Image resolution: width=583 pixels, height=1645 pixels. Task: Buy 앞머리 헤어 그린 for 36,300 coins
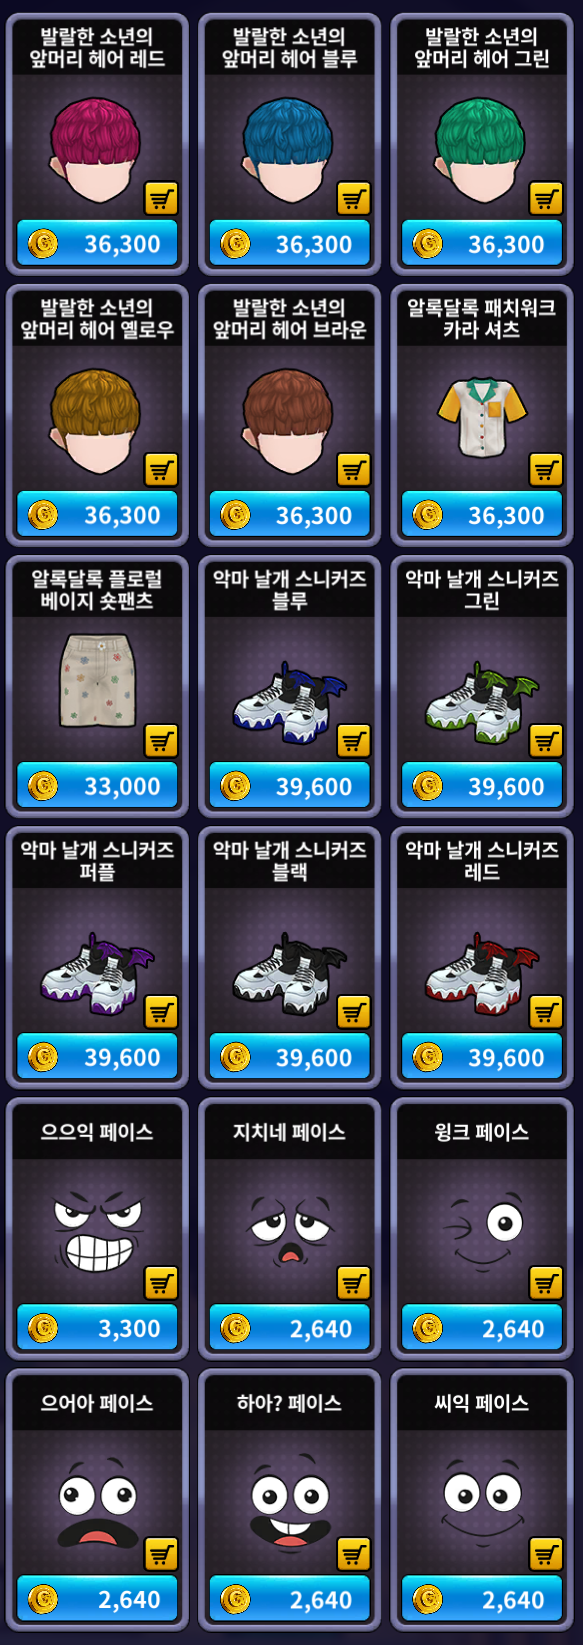click(x=482, y=244)
